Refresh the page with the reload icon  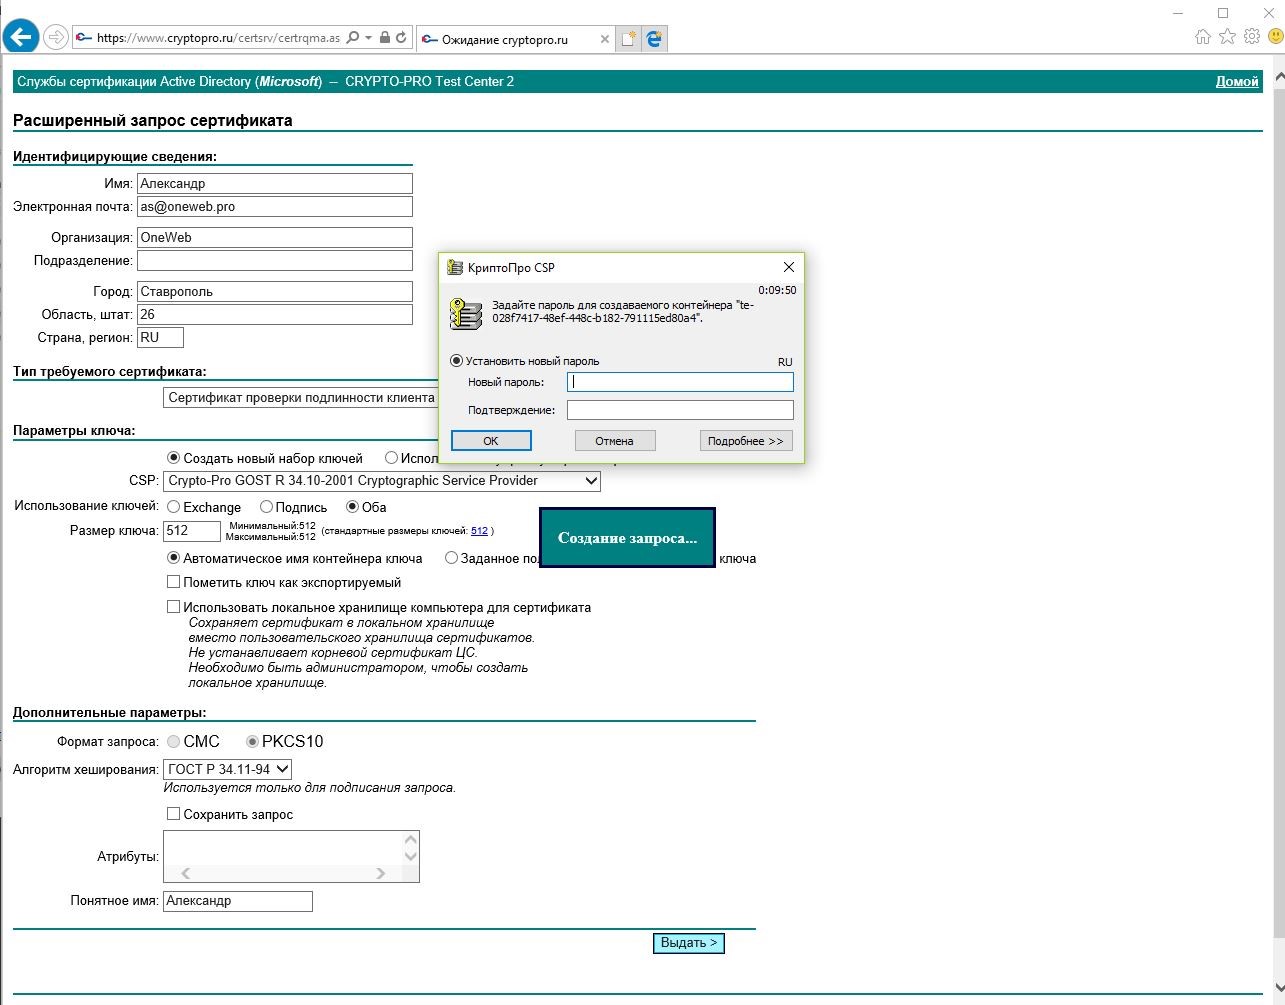(x=401, y=38)
